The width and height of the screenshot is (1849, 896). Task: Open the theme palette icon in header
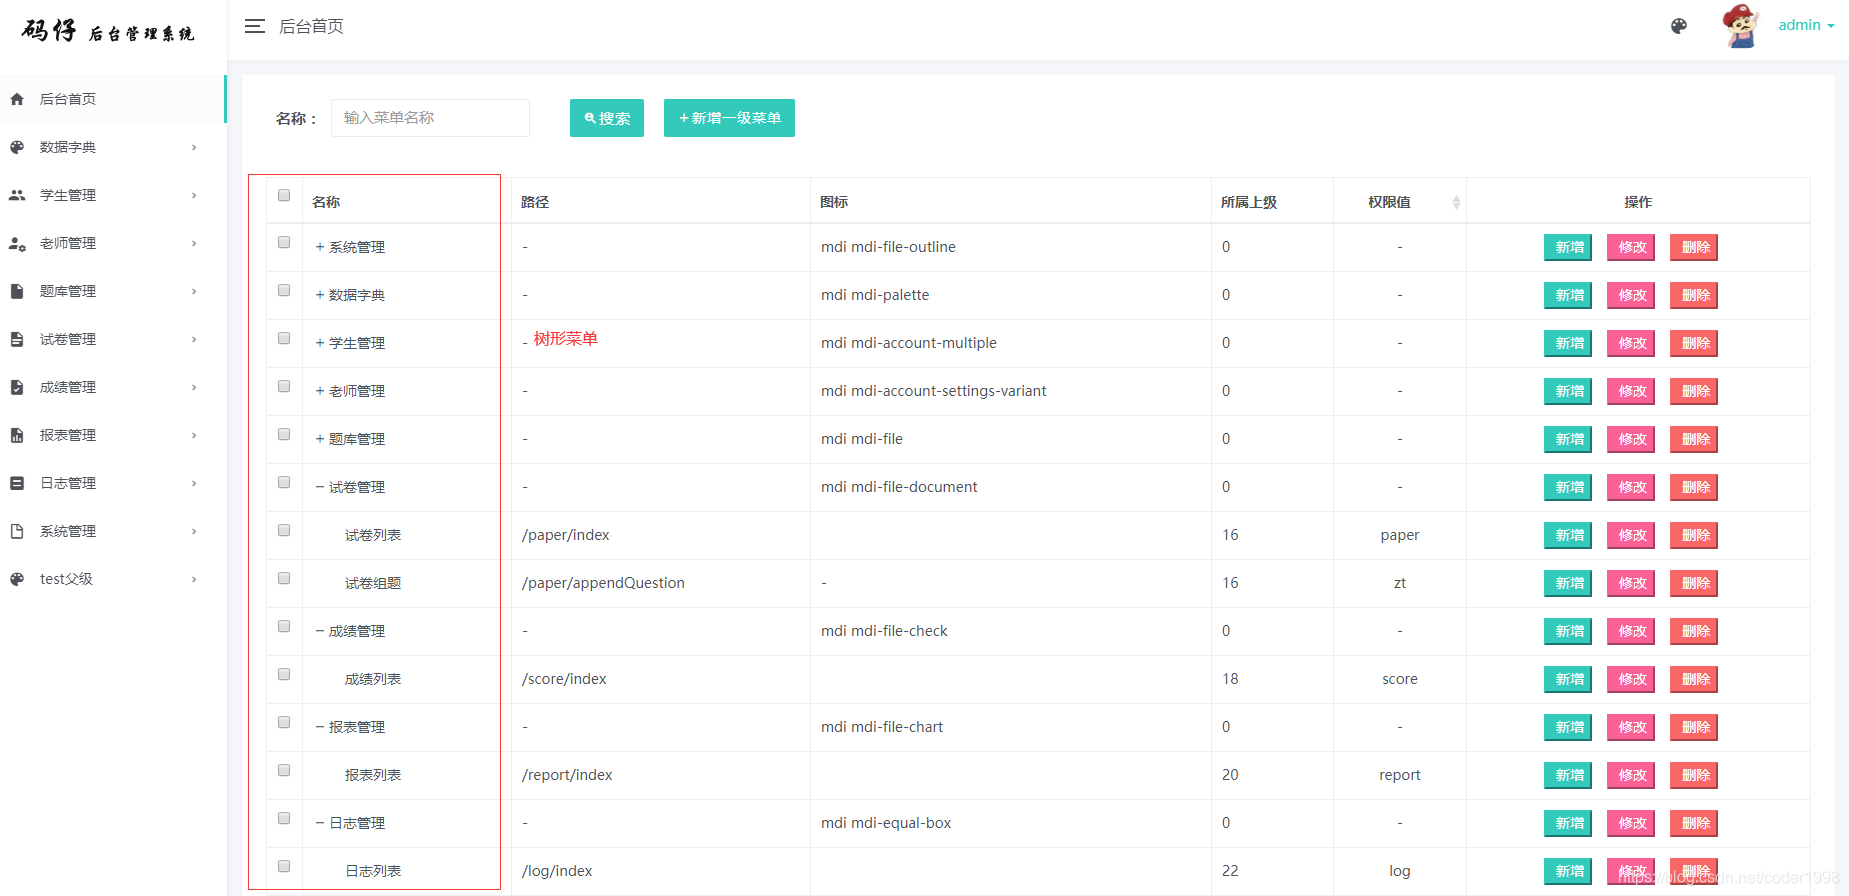click(1679, 26)
